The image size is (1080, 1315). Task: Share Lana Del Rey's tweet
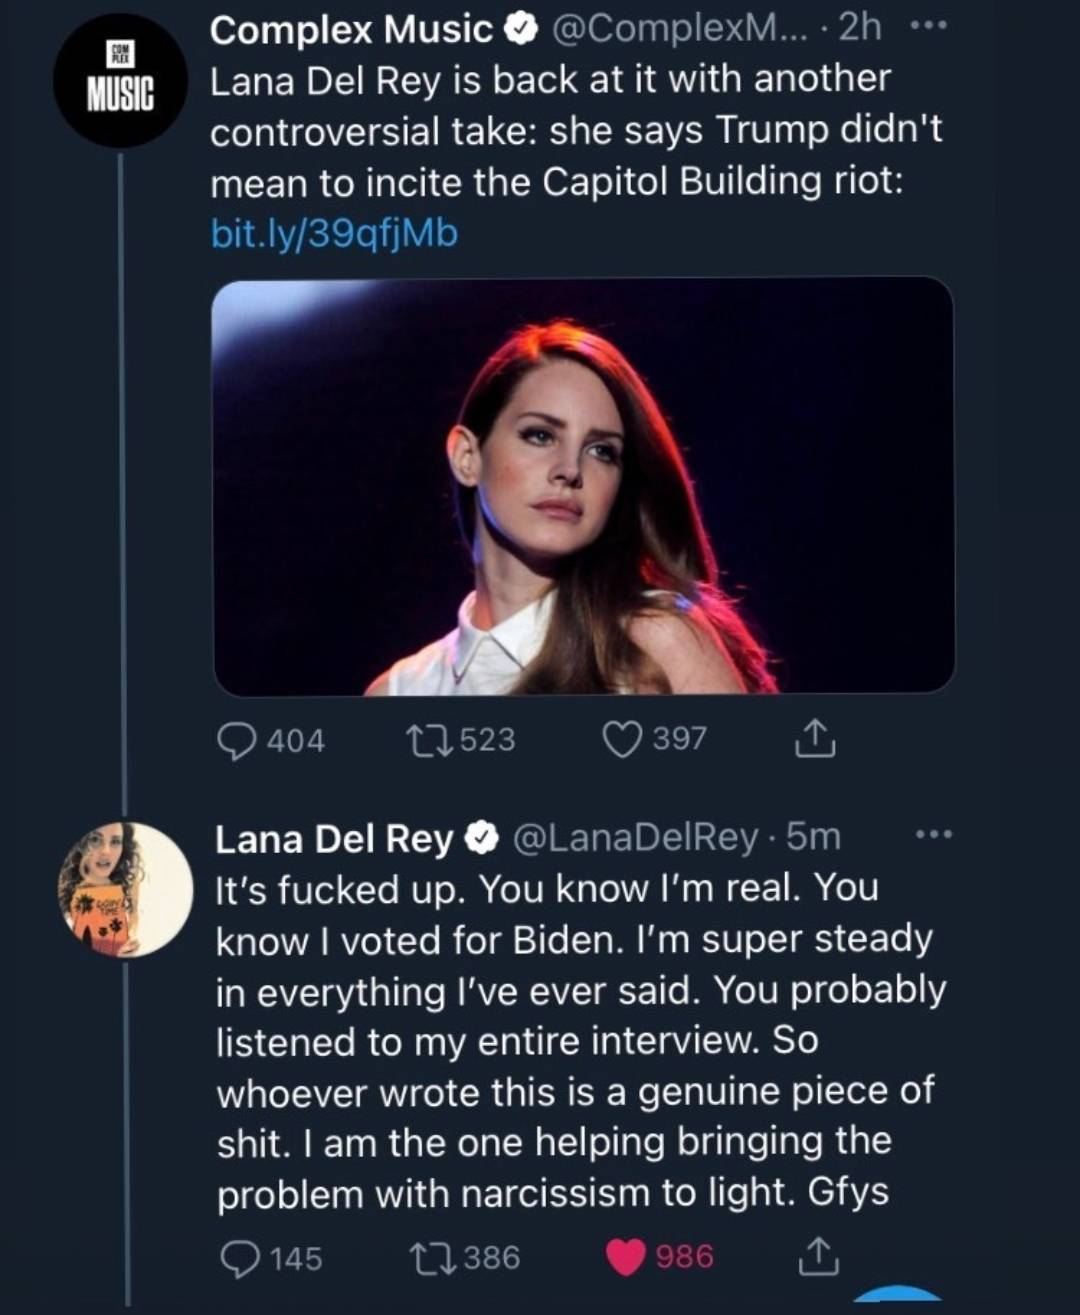[x=818, y=1258]
